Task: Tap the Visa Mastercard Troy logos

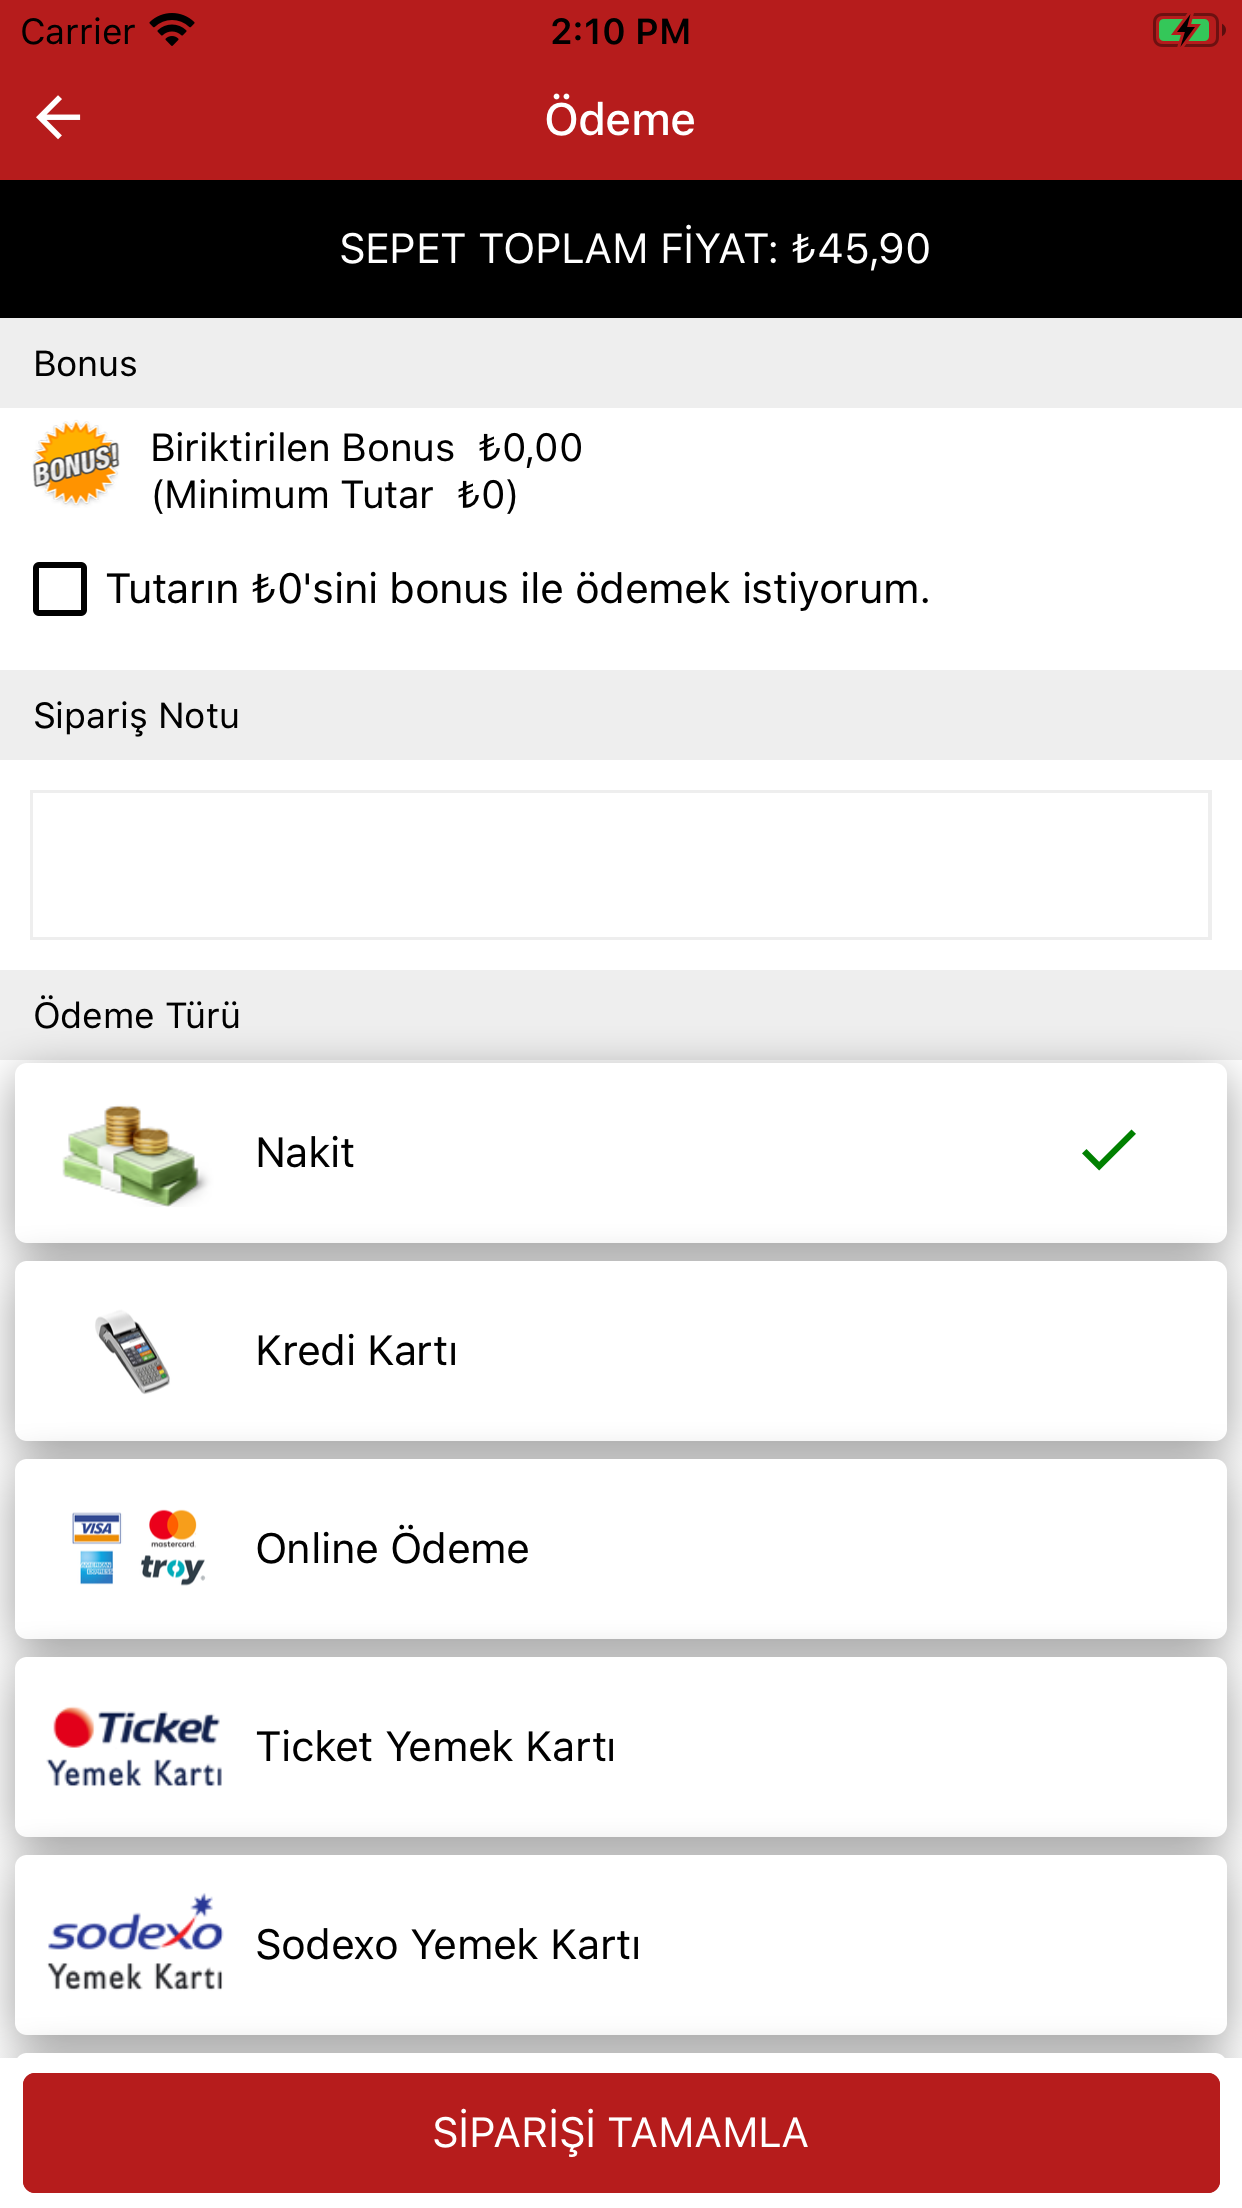Action: tap(138, 1548)
